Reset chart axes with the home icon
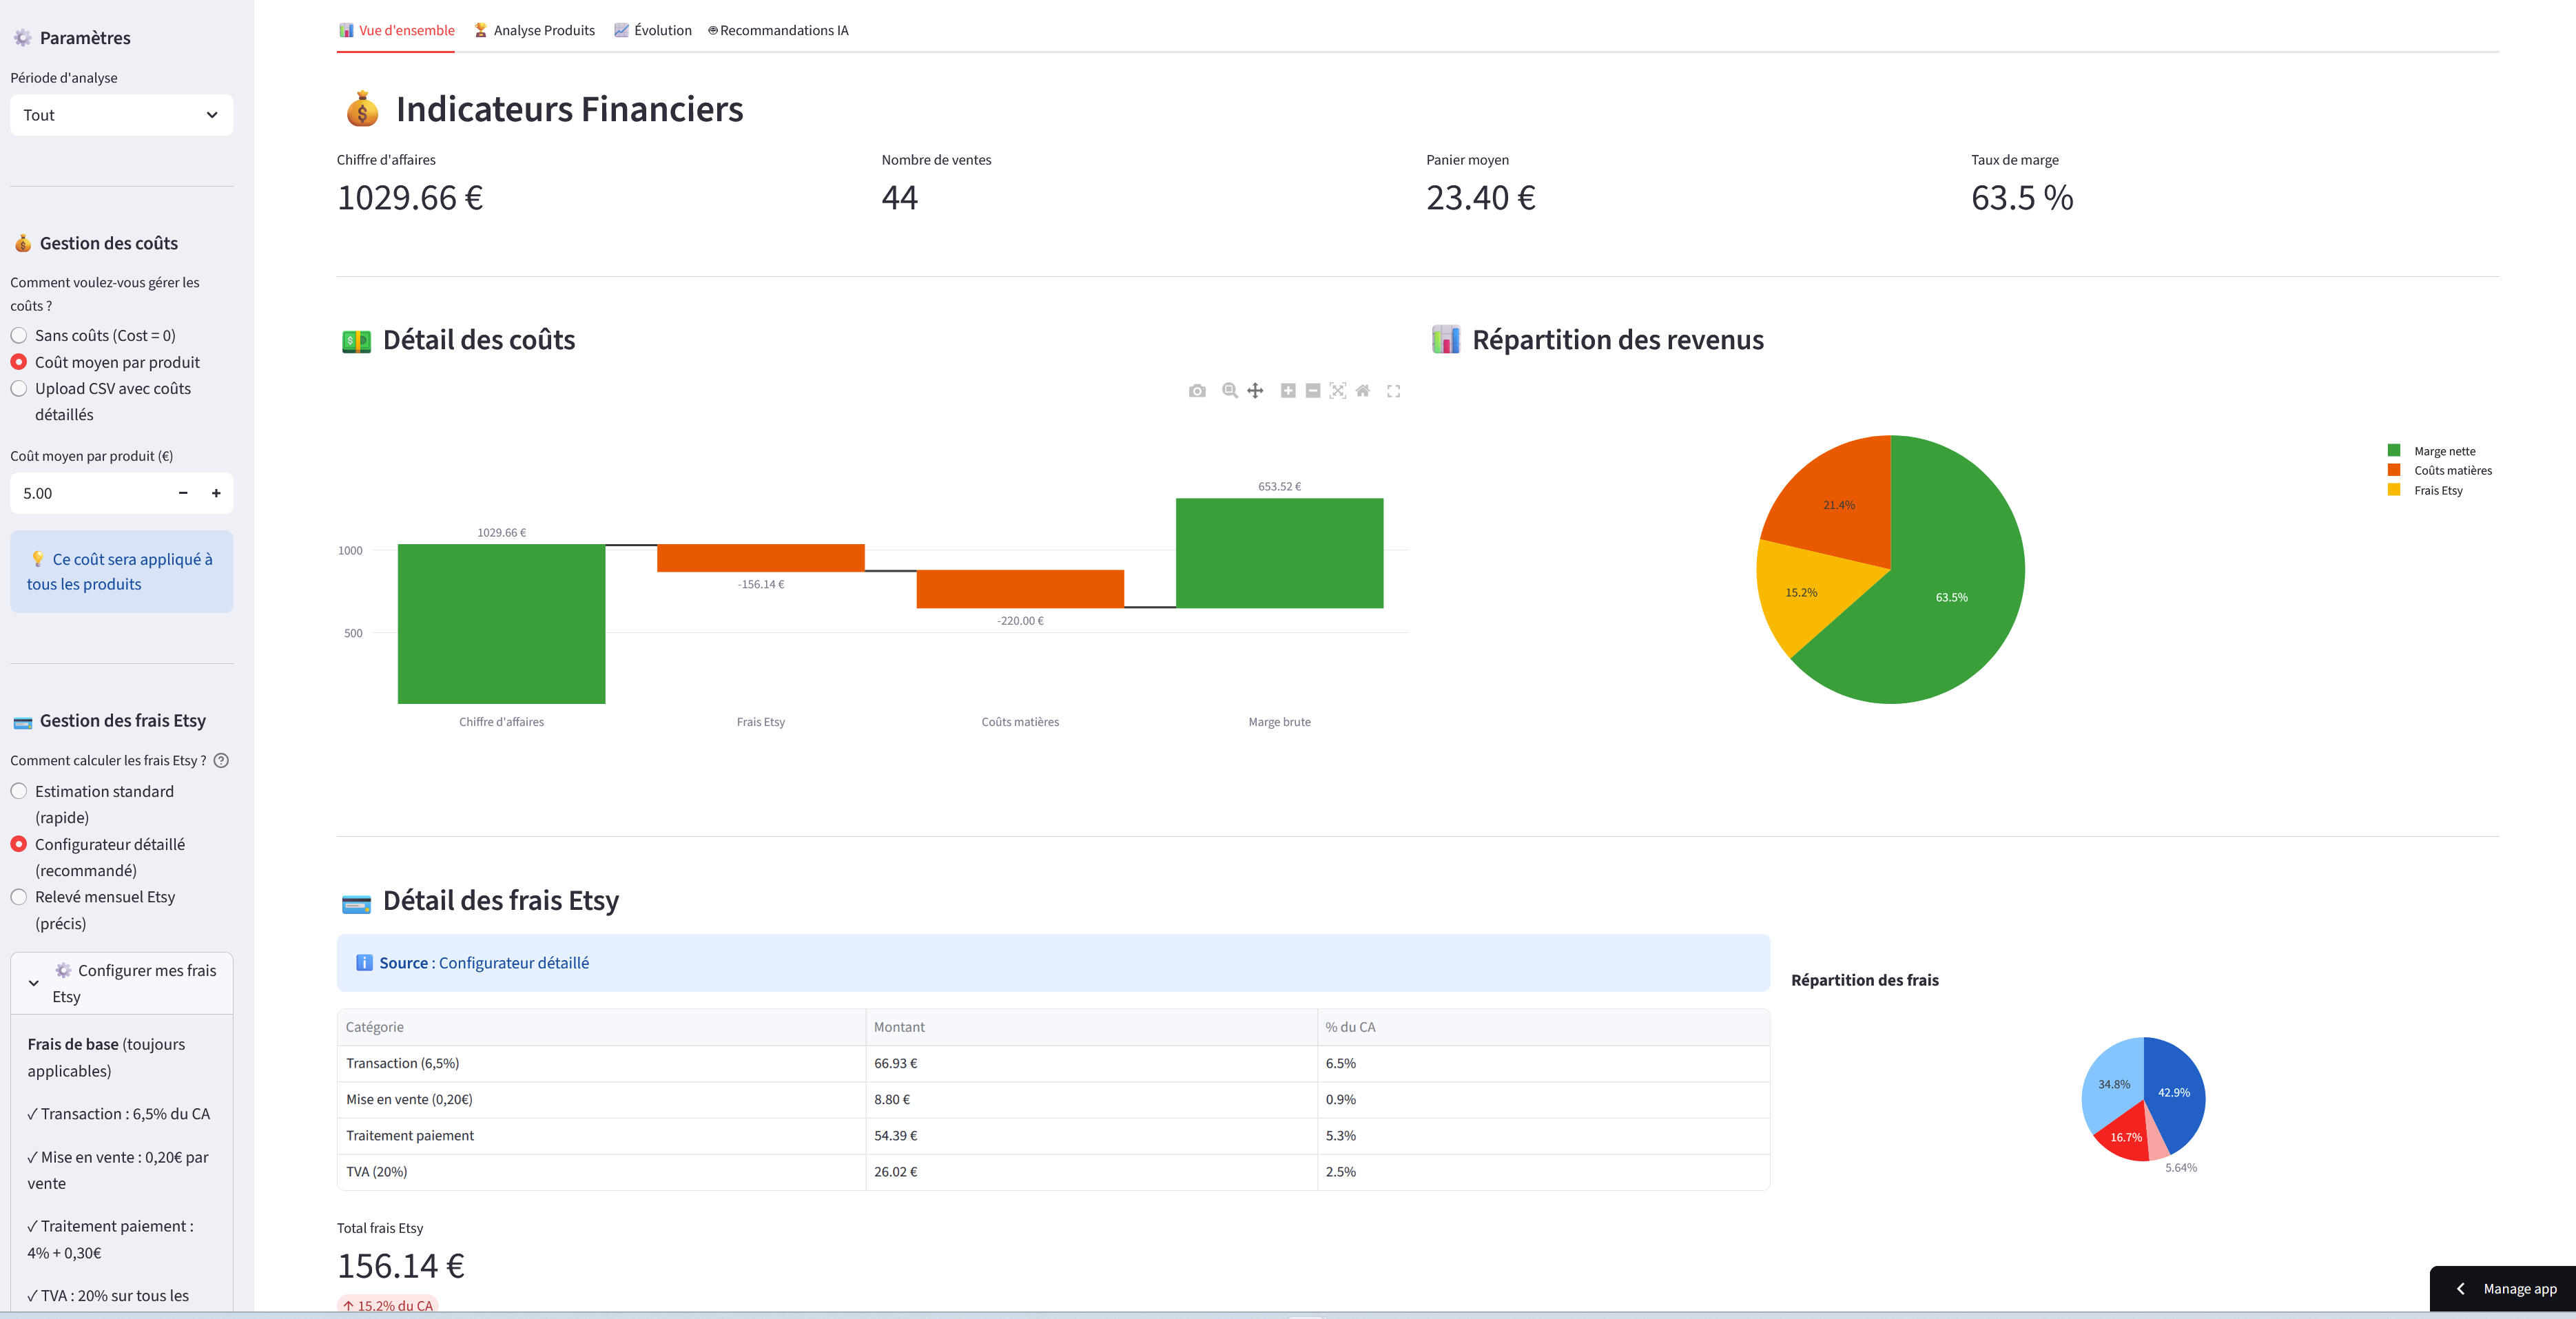 pyautogui.click(x=1363, y=391)
